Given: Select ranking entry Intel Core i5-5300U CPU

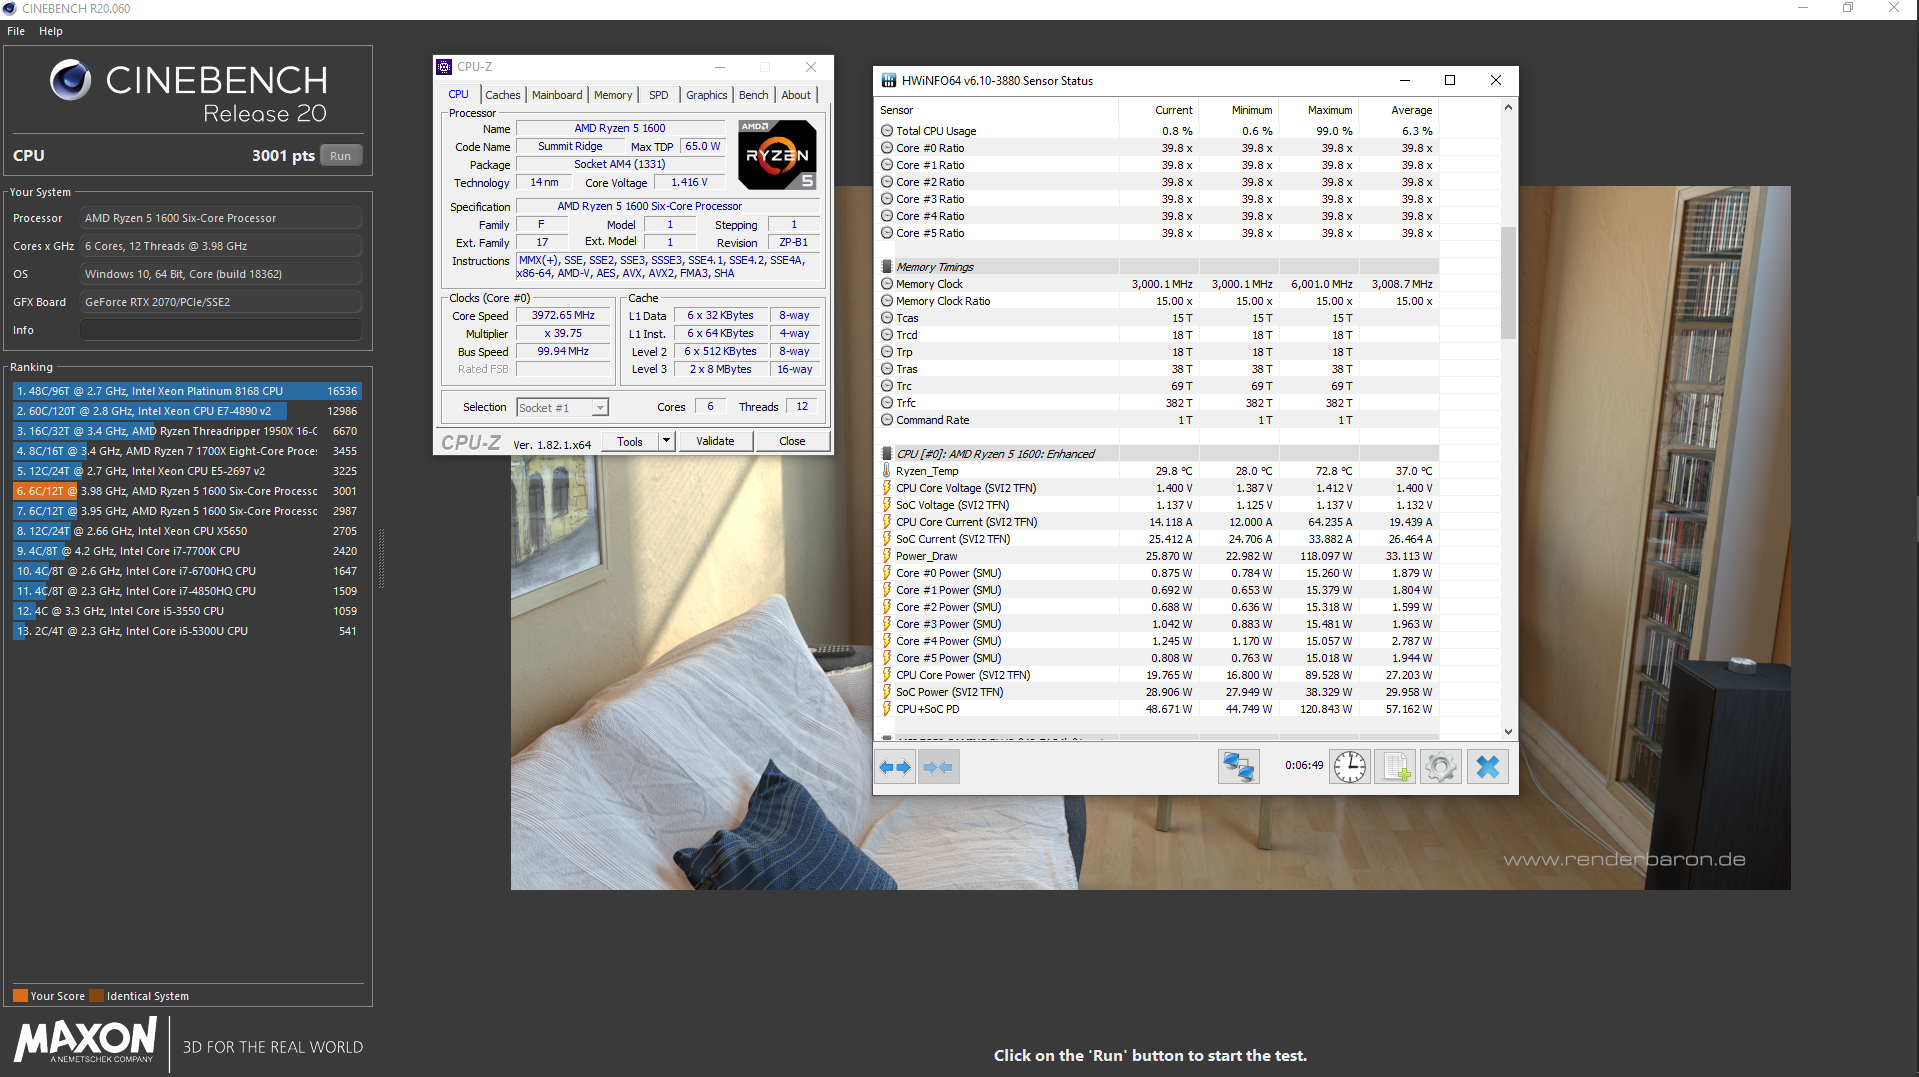Looking at the screenshot, I should [x=187, y=631].
